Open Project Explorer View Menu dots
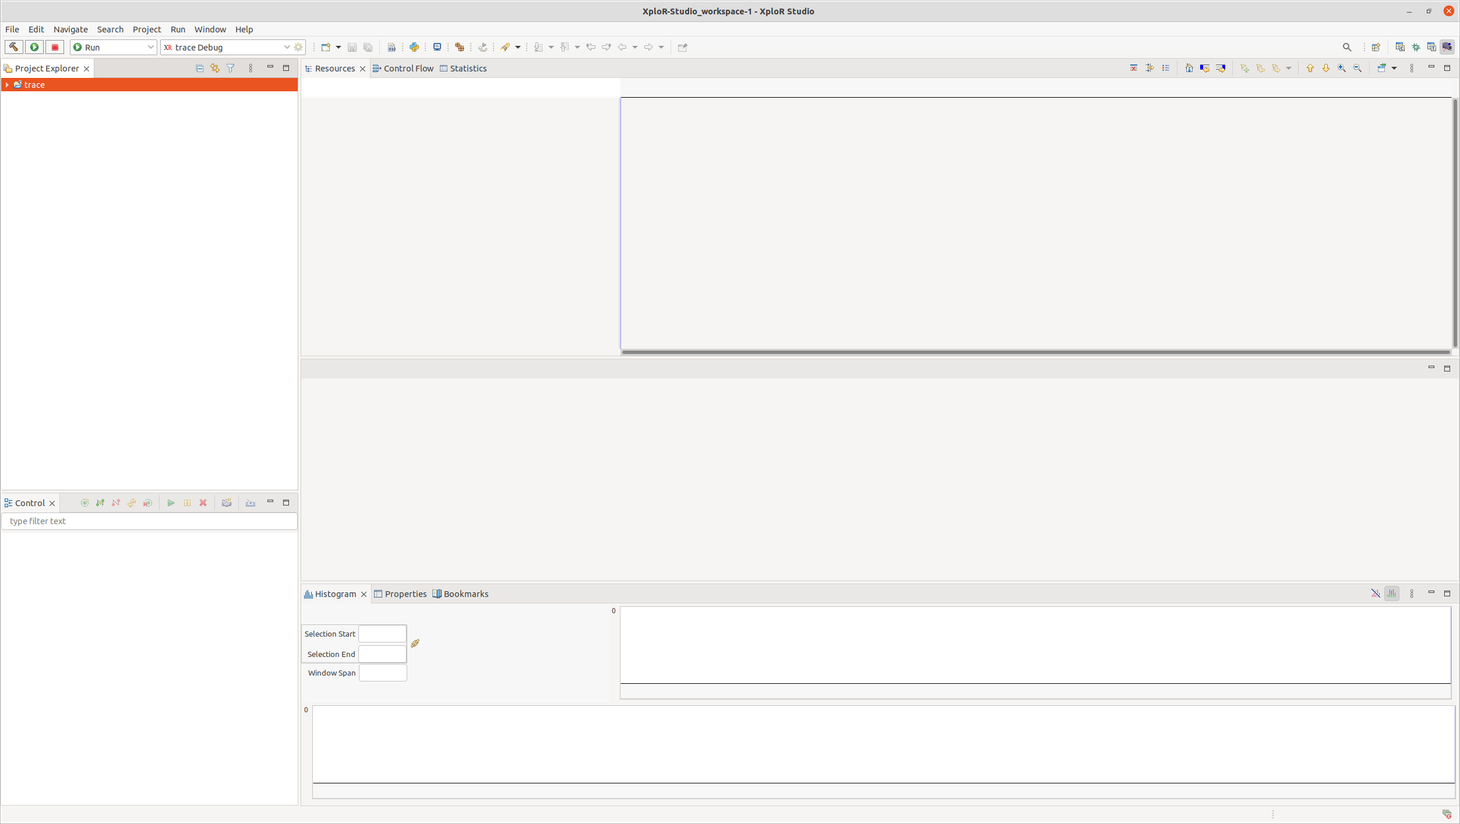The width and height of the screenshot is (1460, 824). (x=251, y=68)
